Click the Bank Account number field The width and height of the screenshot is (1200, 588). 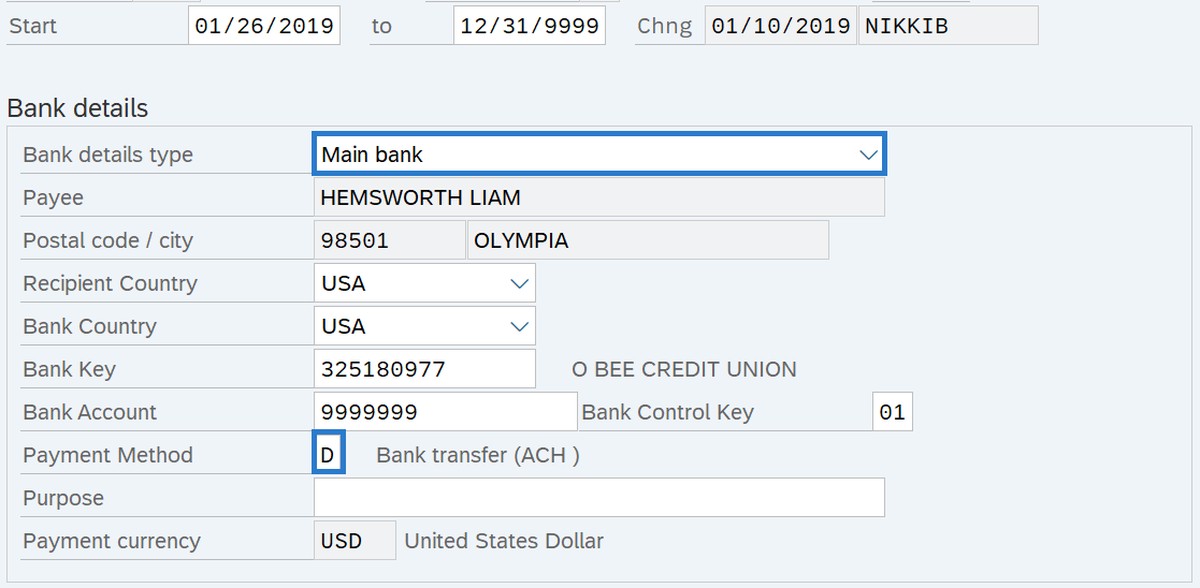(444, 413)
